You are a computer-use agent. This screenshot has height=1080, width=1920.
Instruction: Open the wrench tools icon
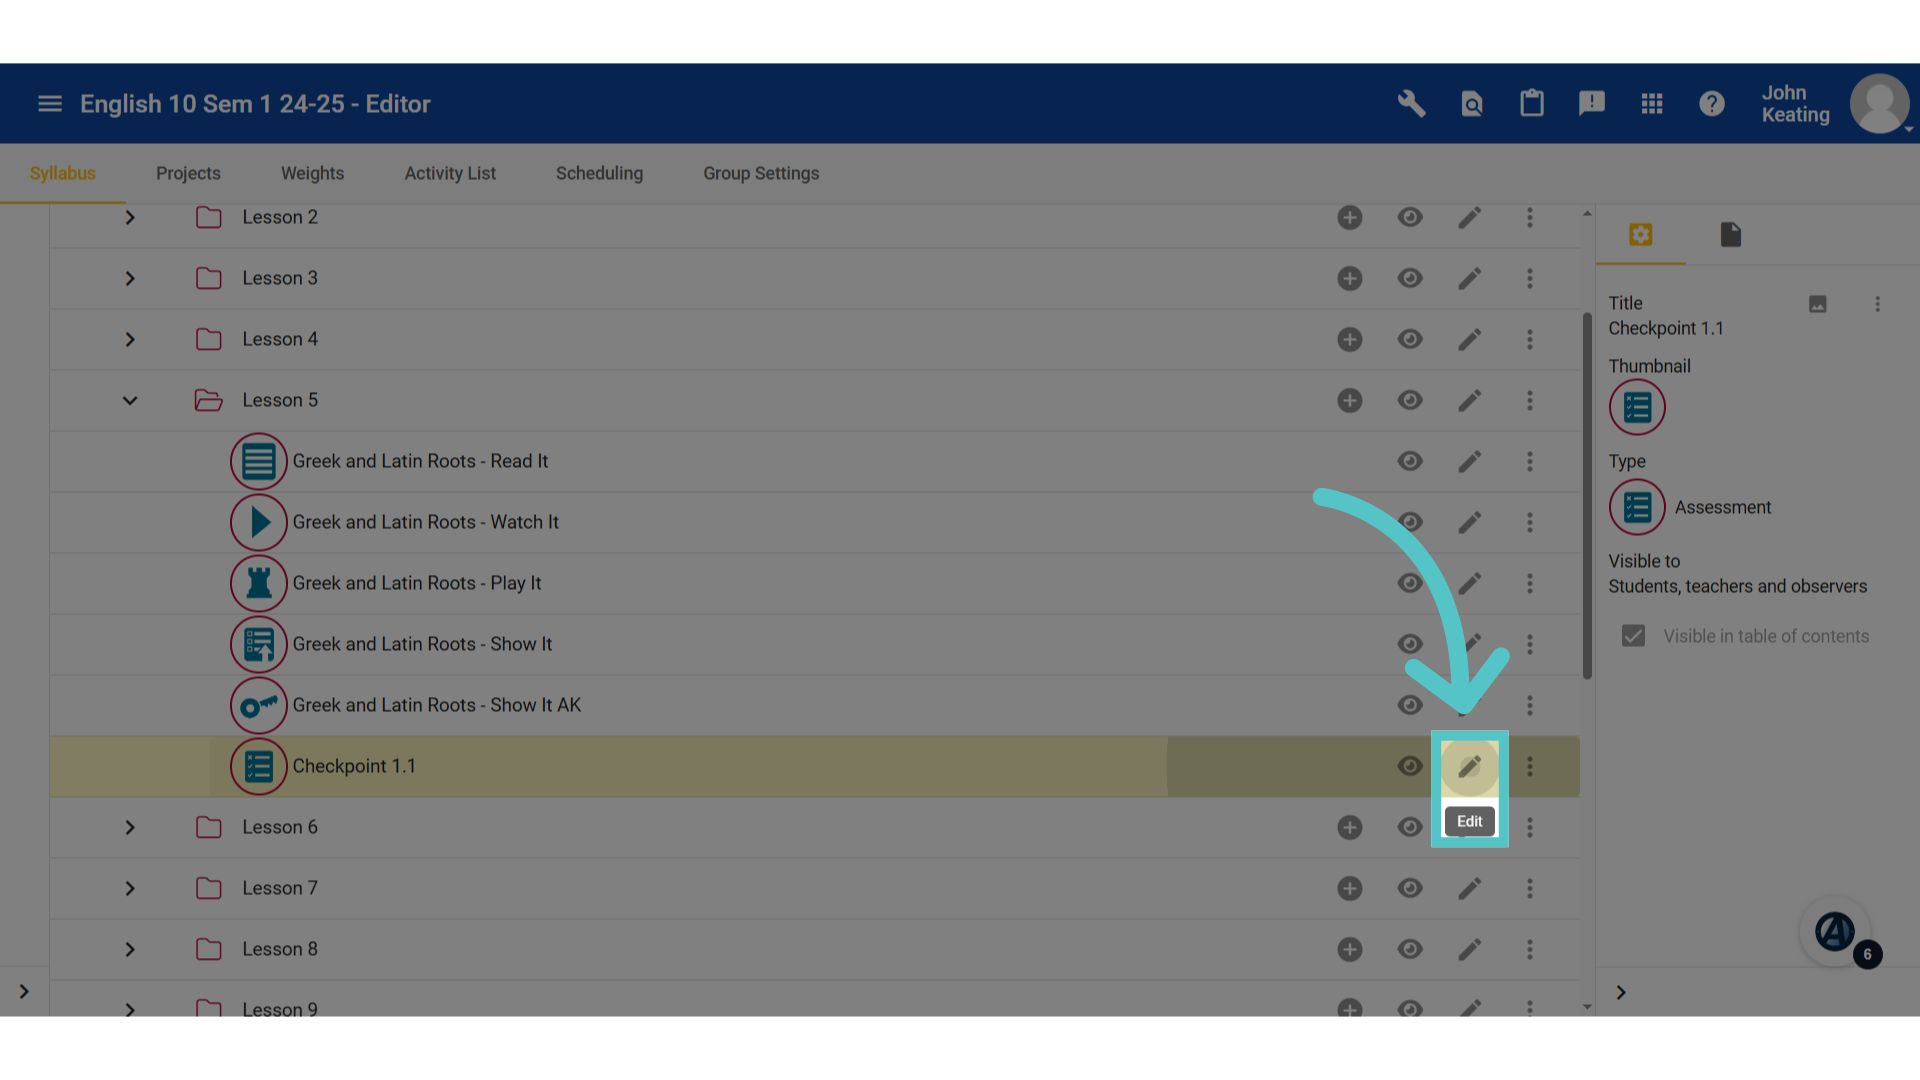pyautogui.click(x=1411, y=104)
